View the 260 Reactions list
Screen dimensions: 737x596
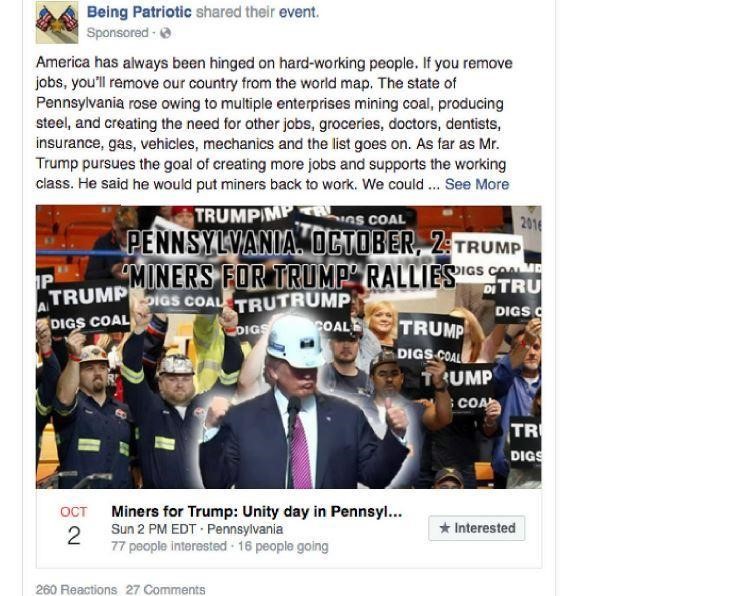tap(76, 589)
